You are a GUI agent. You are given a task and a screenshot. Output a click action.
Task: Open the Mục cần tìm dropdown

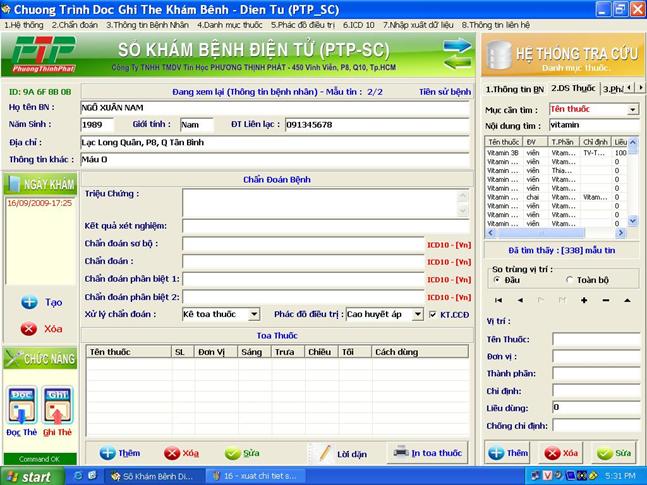tap(632, 109)
